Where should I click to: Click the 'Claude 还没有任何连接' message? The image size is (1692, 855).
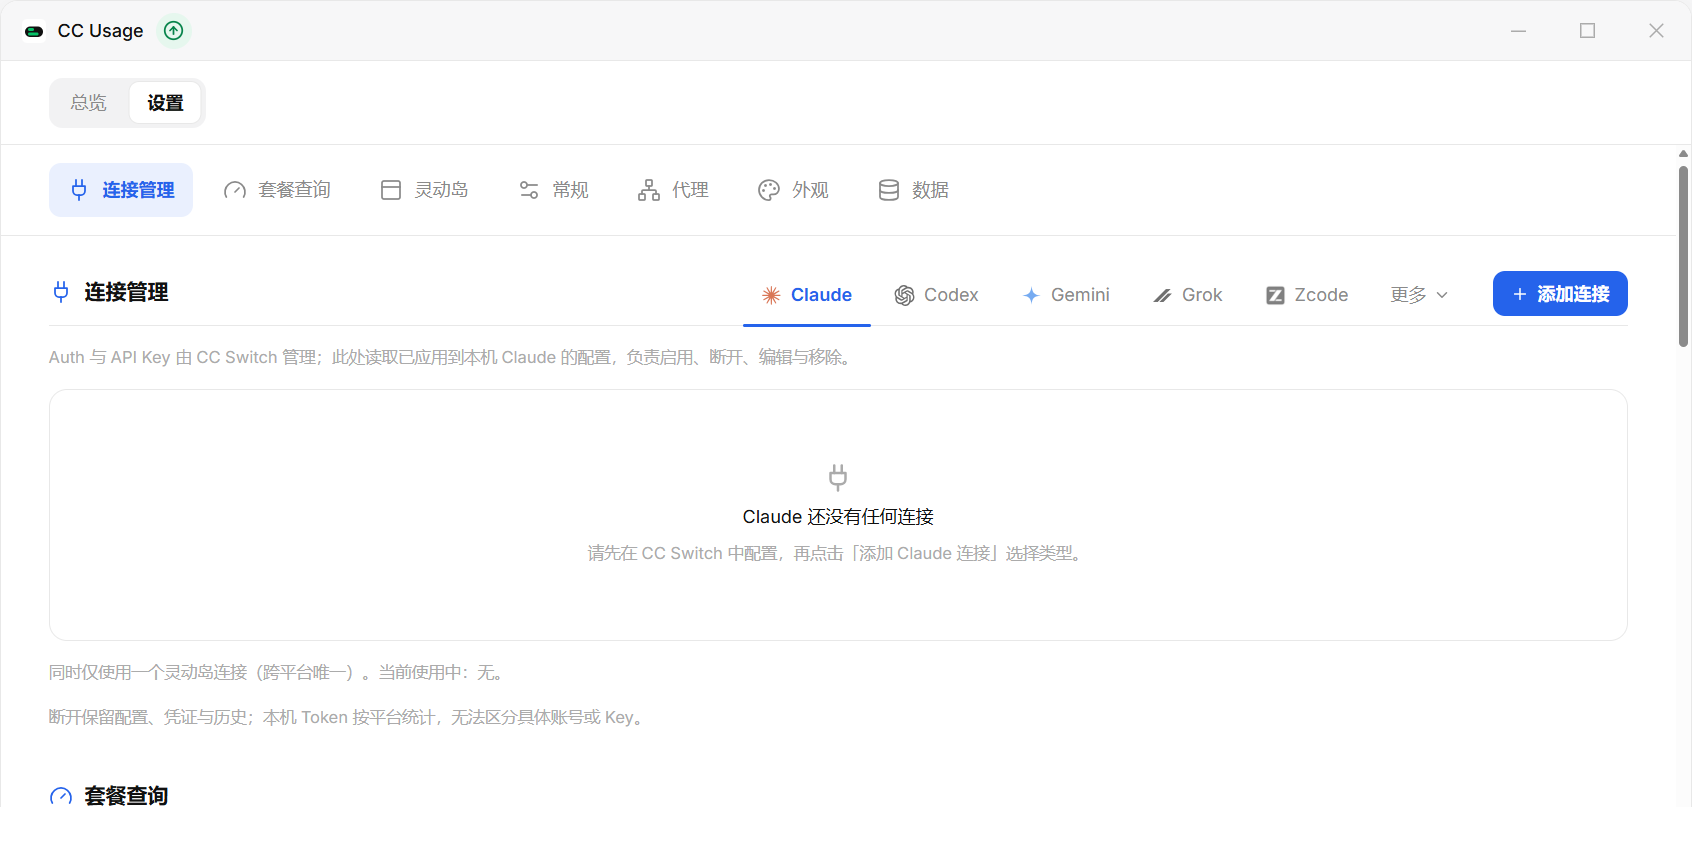pos(838,517)
